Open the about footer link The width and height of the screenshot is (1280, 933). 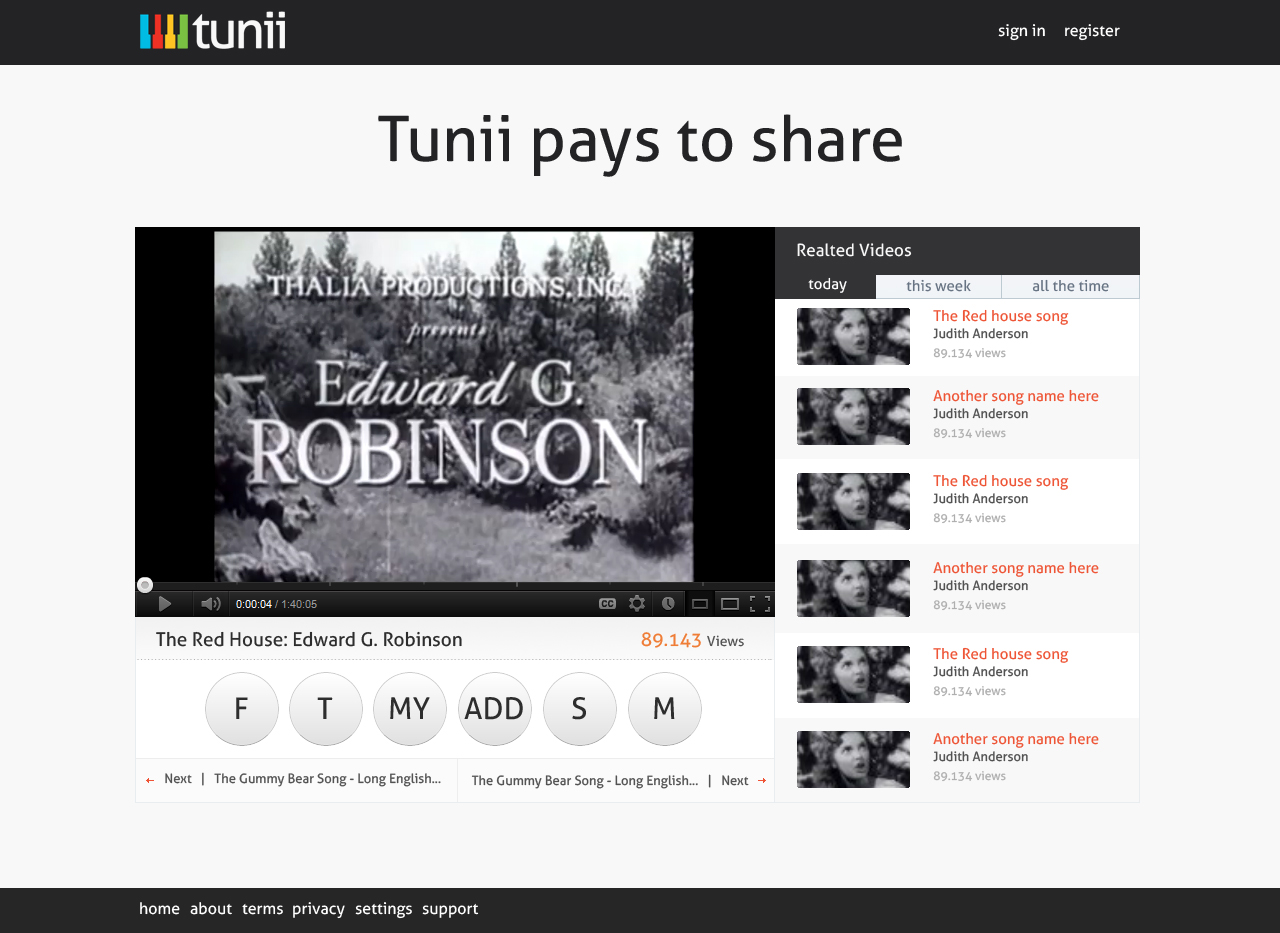tap(211, 909)
